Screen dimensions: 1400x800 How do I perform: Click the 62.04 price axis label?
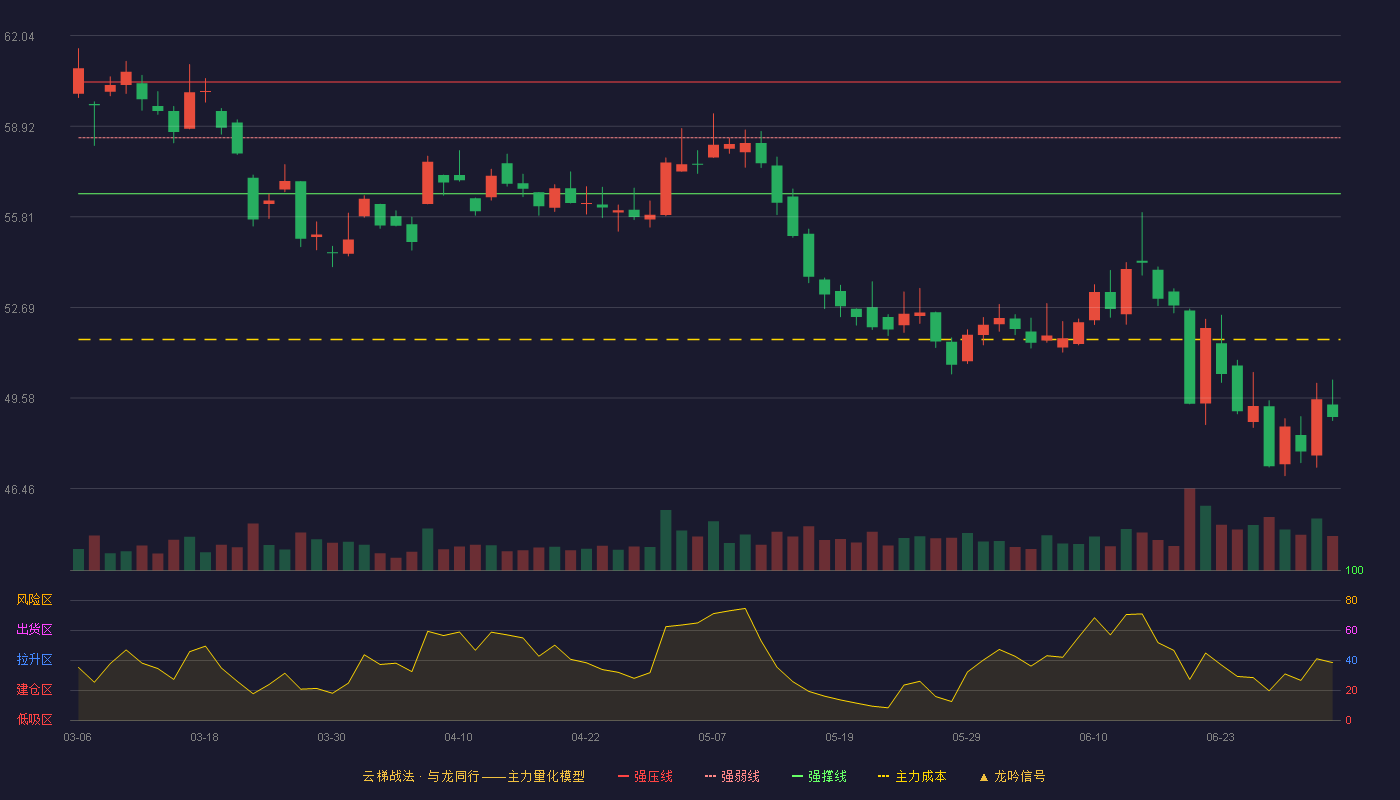coord(19,37)
